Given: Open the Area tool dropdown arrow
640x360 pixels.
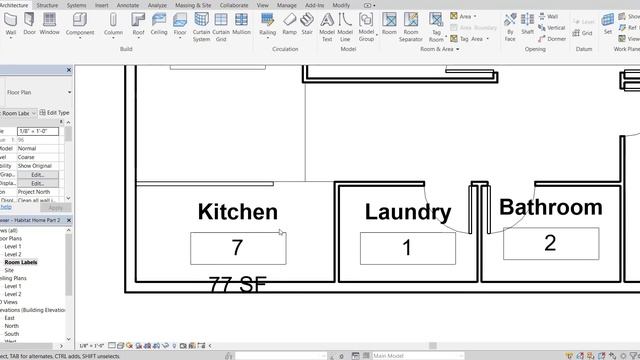Looking at the screenshot, I should tap(475, 16).
